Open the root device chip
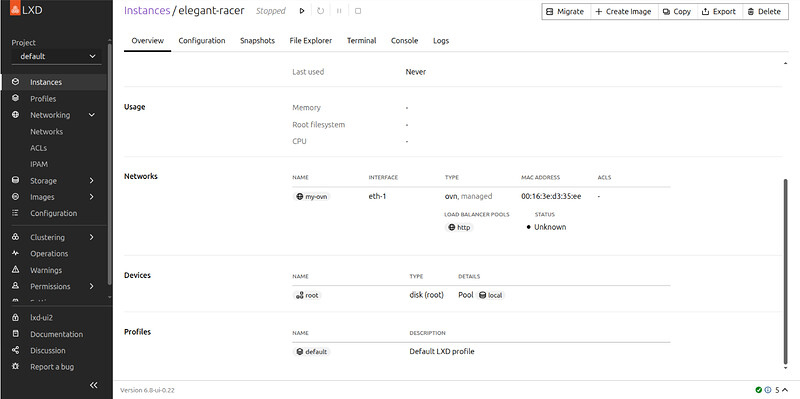Image resolution: width=800 pixels, height=399 pixels. [308, 295]
